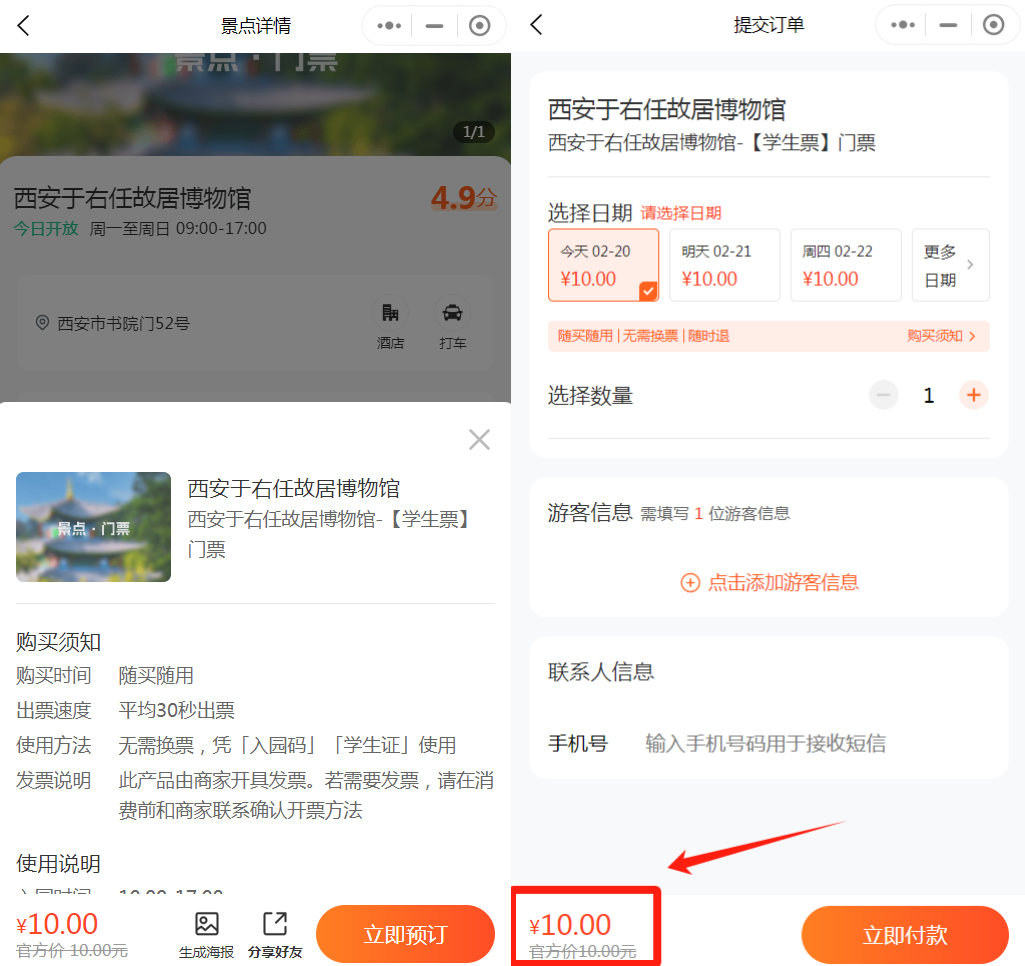Expand 更多日期 options
The width and height of the screenshot is (1025, 966).
coord(950,265)
